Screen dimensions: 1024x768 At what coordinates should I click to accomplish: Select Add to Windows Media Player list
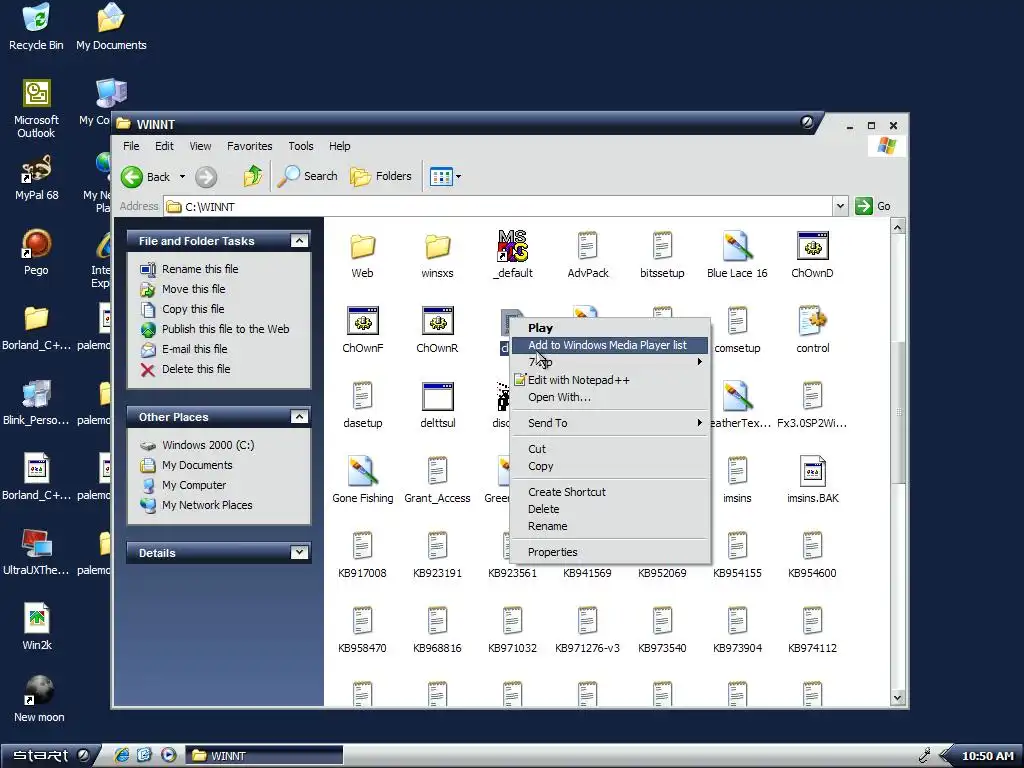pos(609,345)
